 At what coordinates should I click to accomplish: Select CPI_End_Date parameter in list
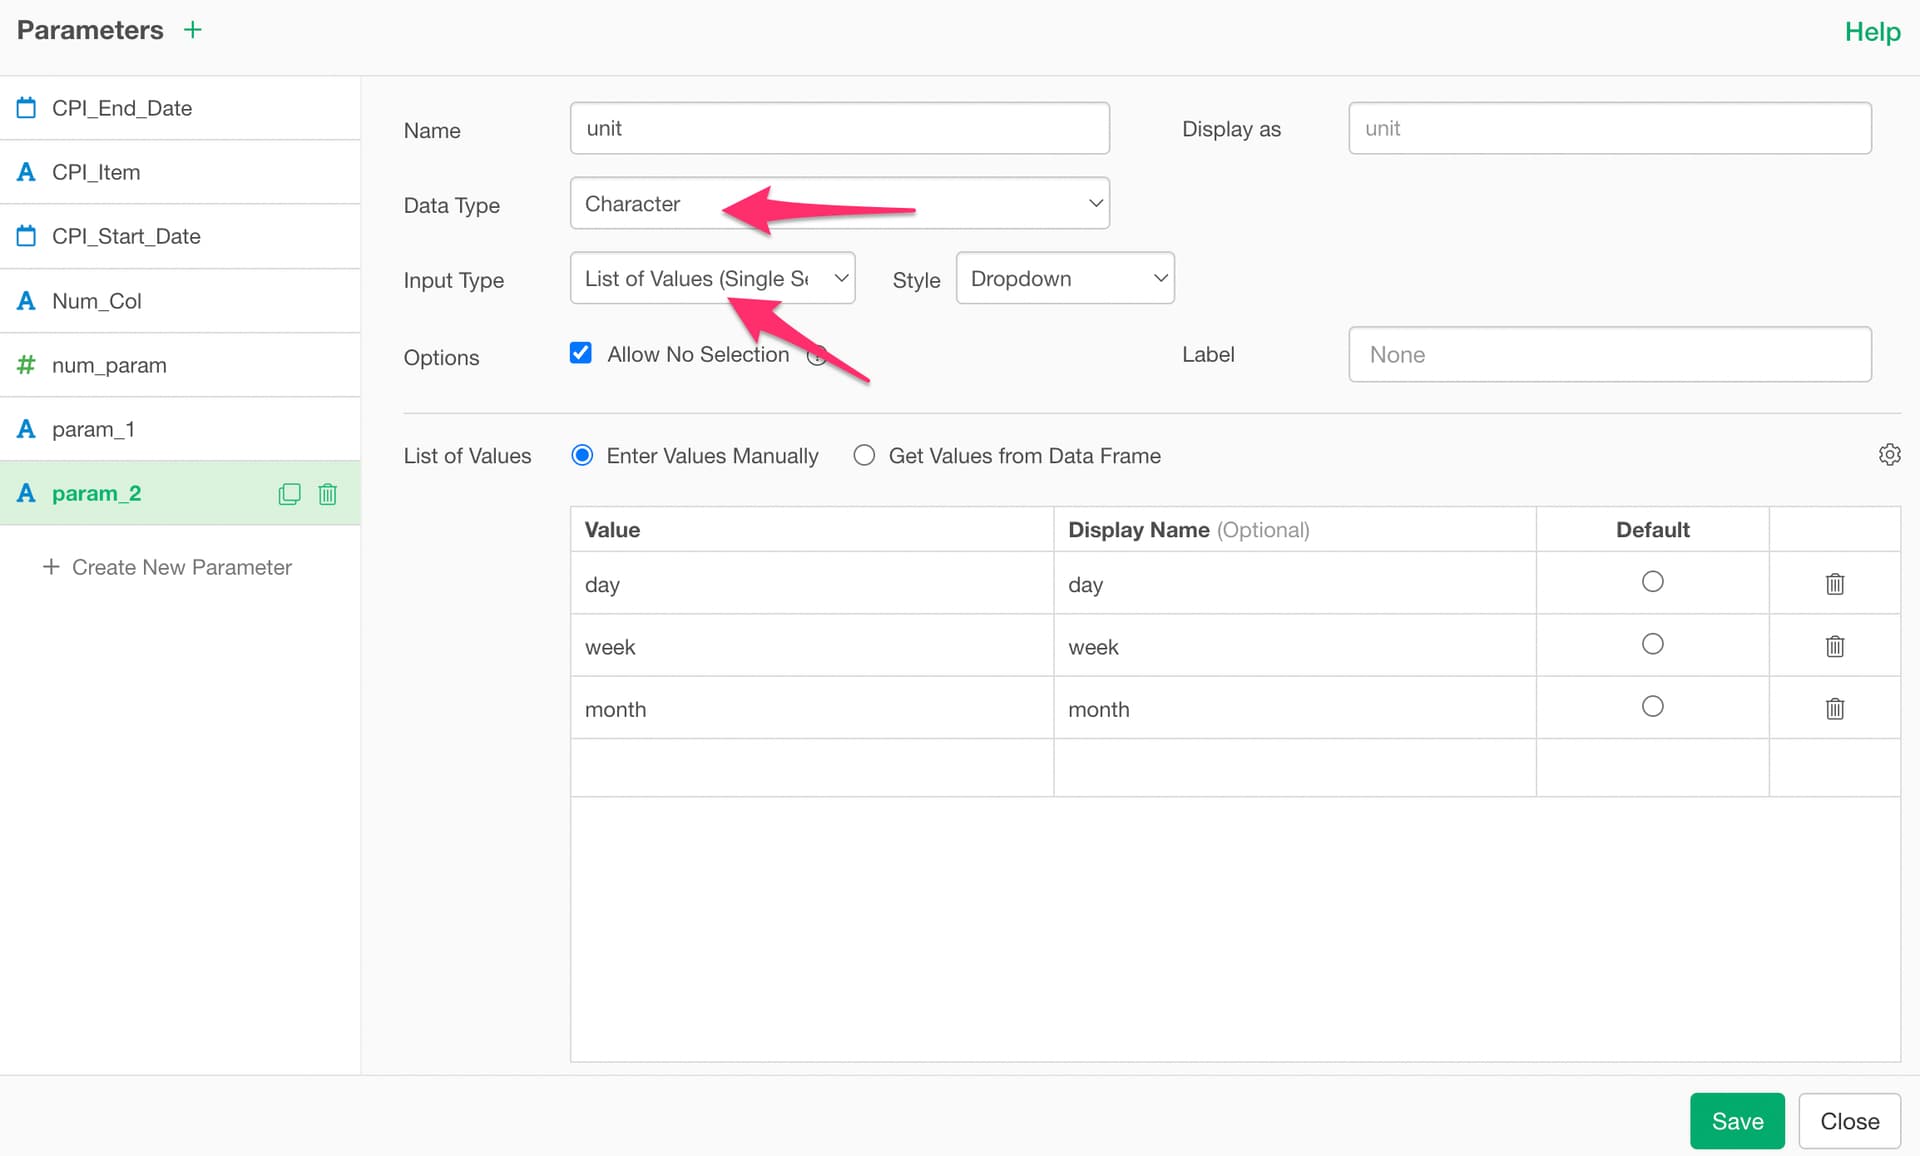[x=180, y=108]
